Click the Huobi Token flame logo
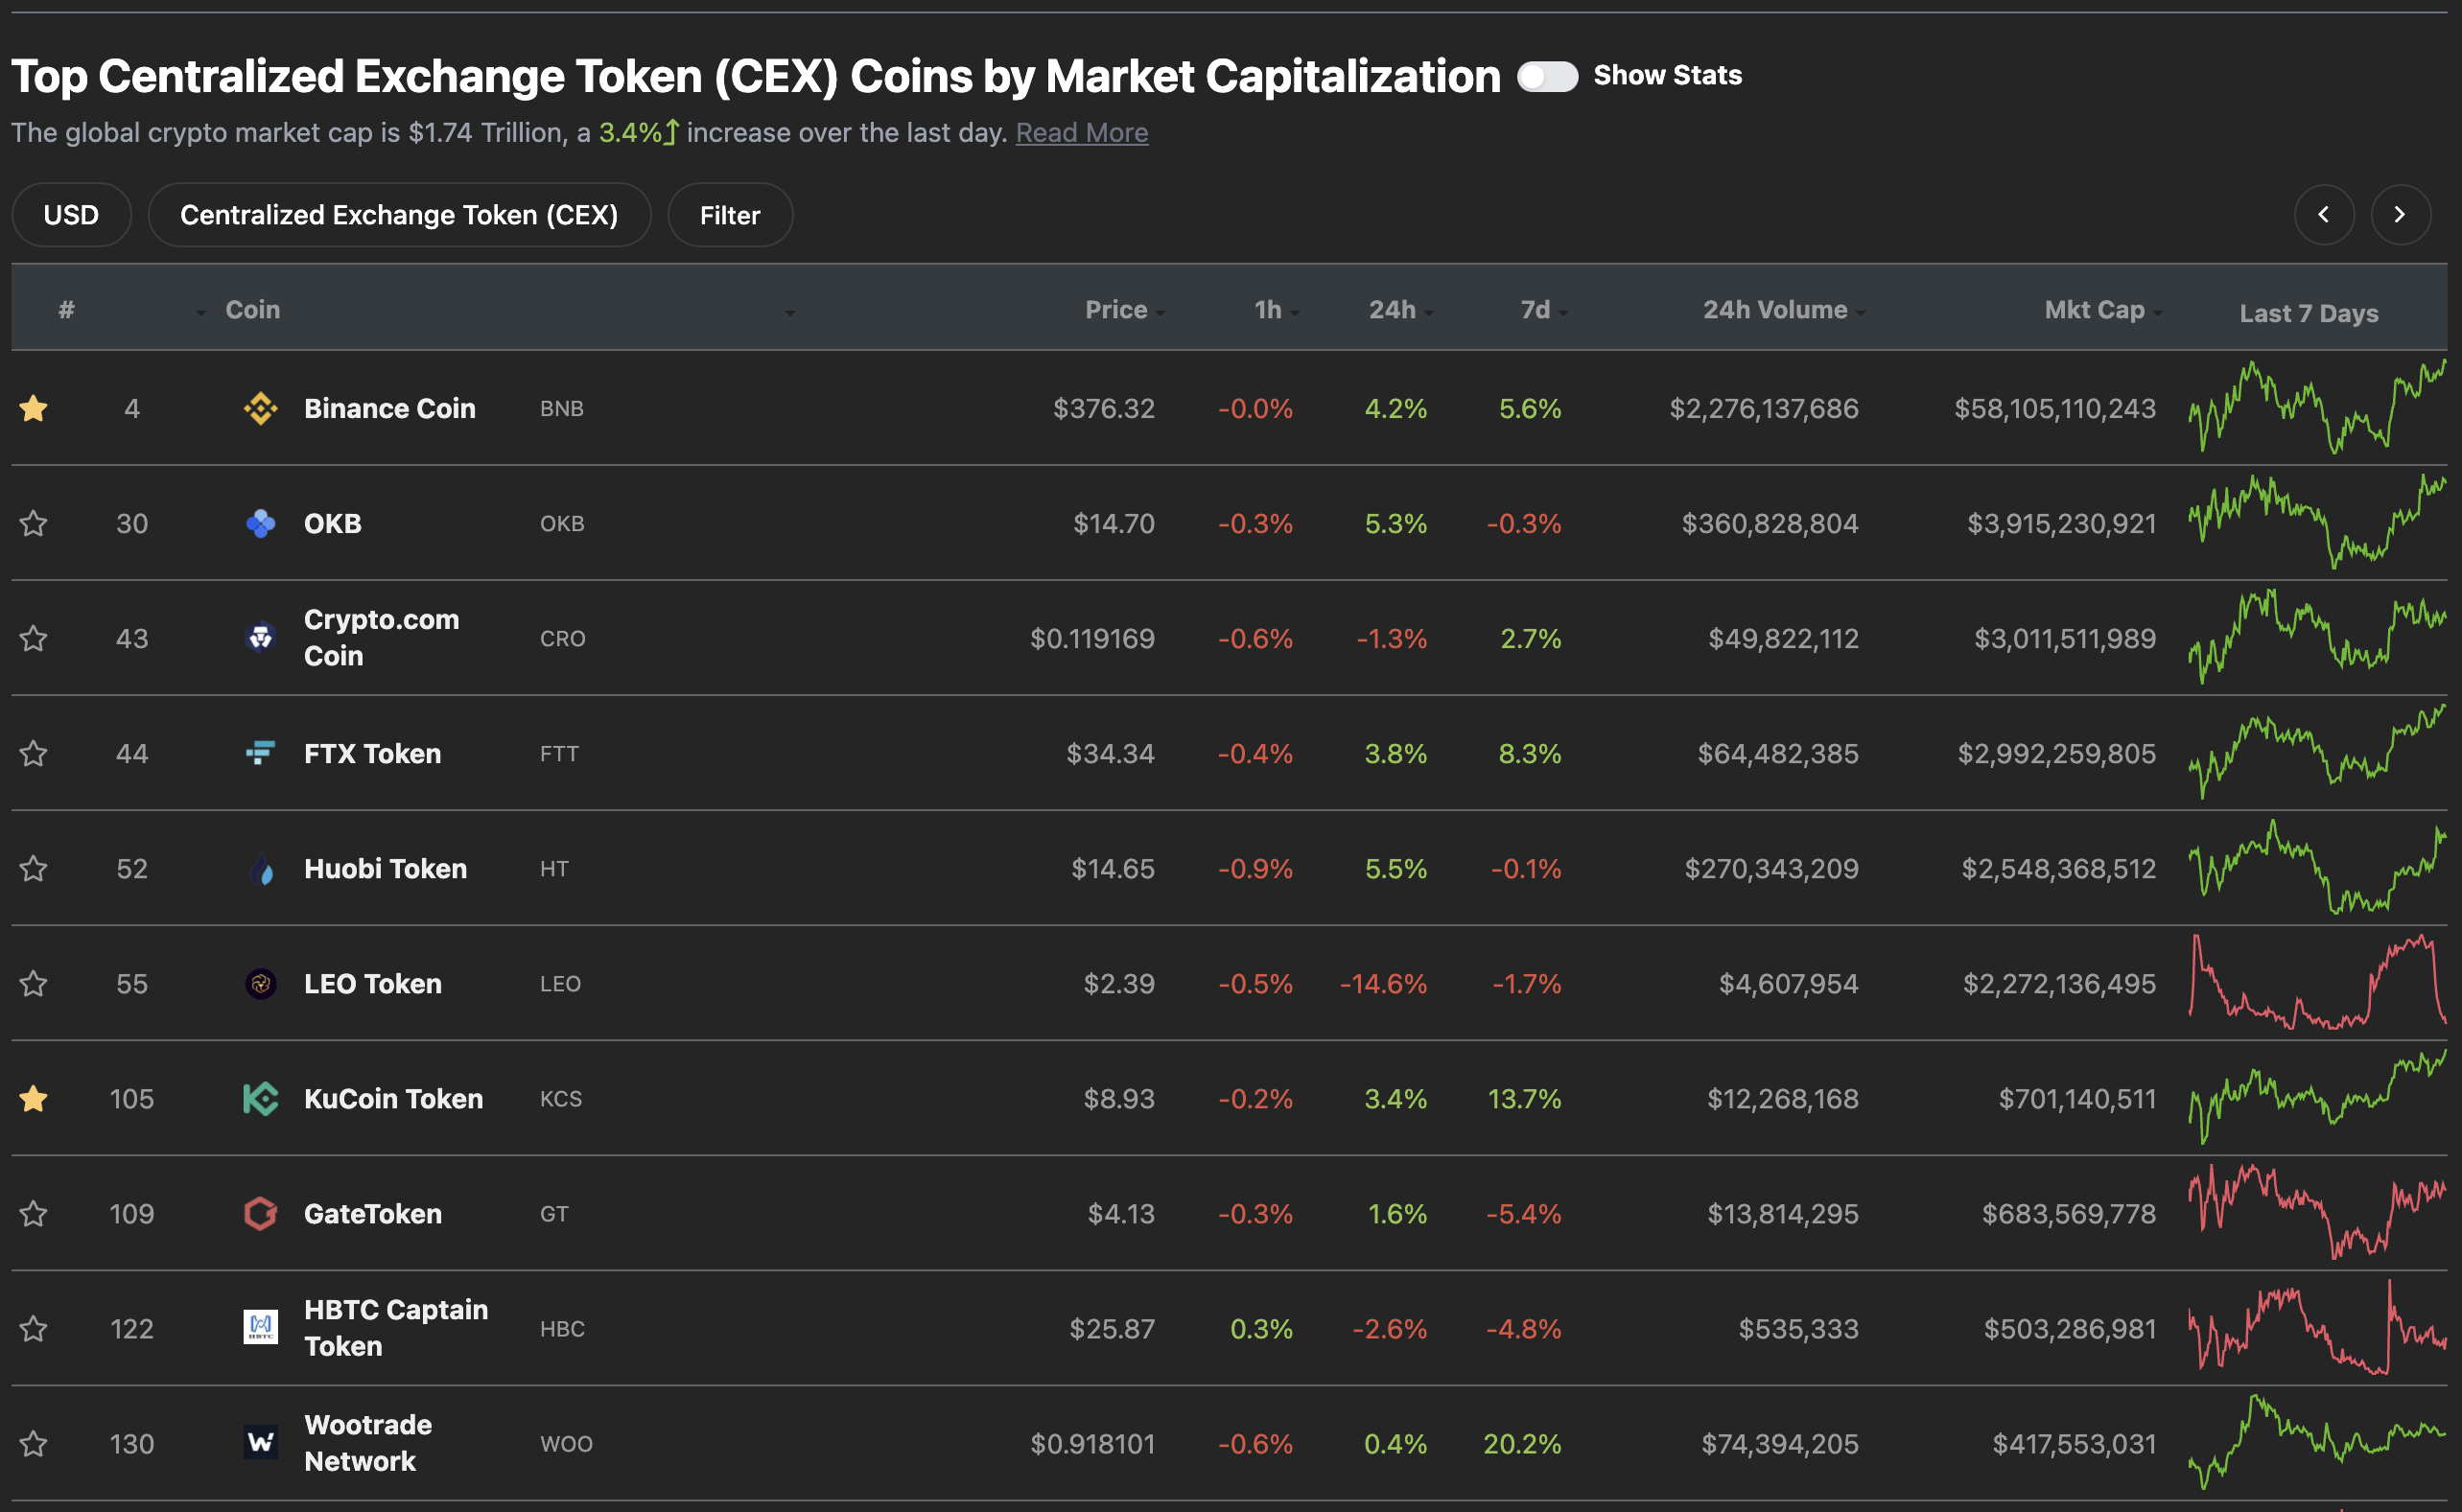2462x1512 pixels. 261,868
